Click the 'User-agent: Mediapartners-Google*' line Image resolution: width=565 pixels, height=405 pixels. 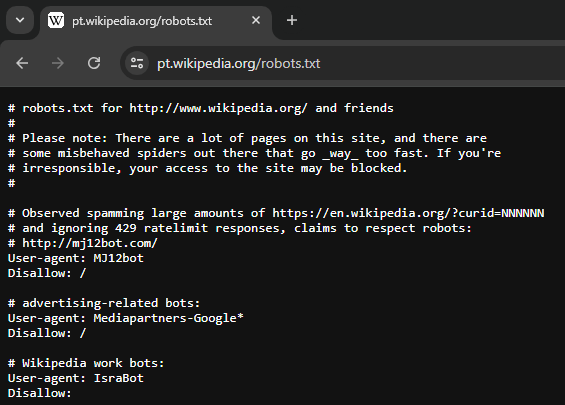[126, 318]
